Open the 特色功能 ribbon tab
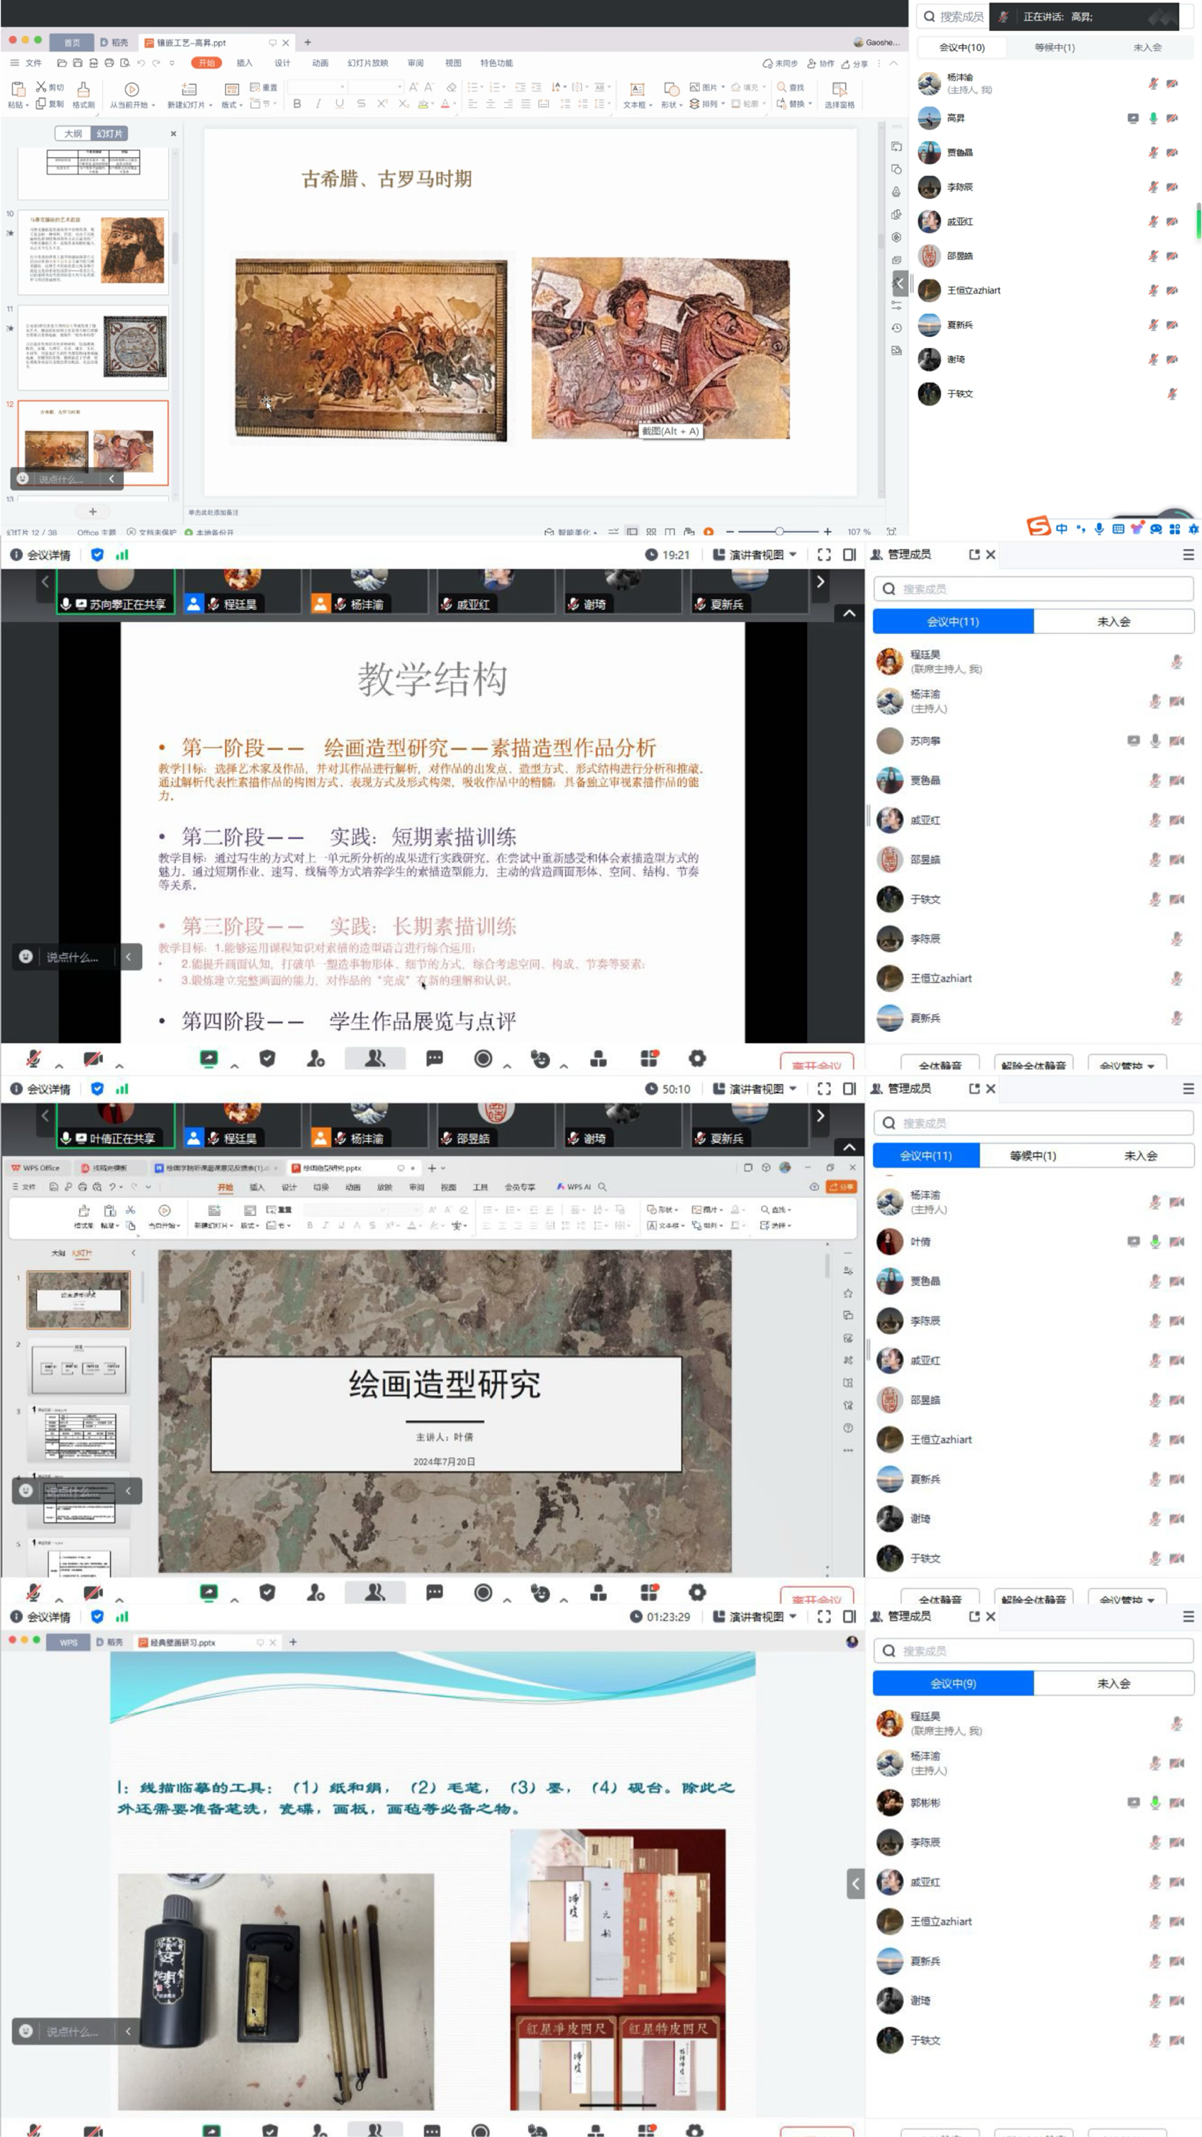 pos(496,63)
